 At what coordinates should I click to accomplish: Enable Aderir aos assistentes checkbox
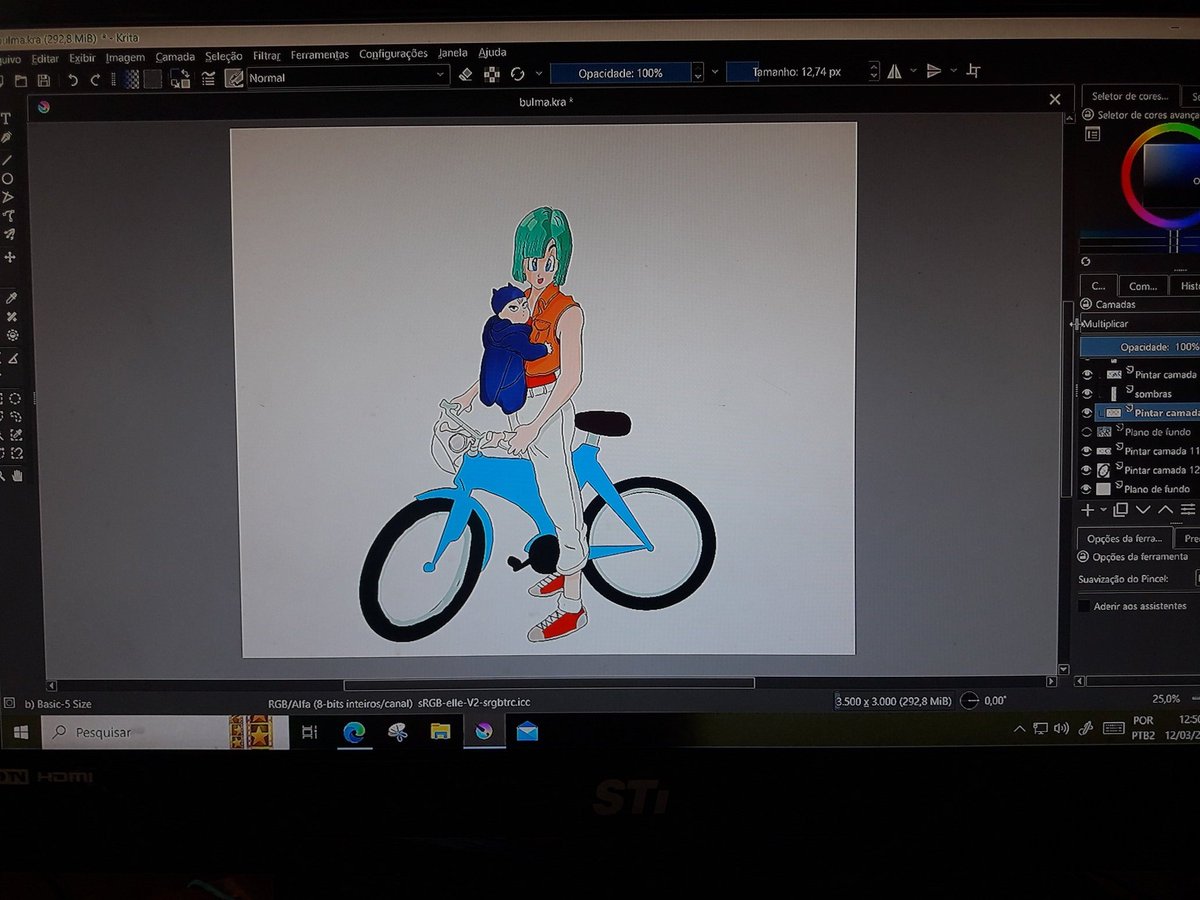1084,606
